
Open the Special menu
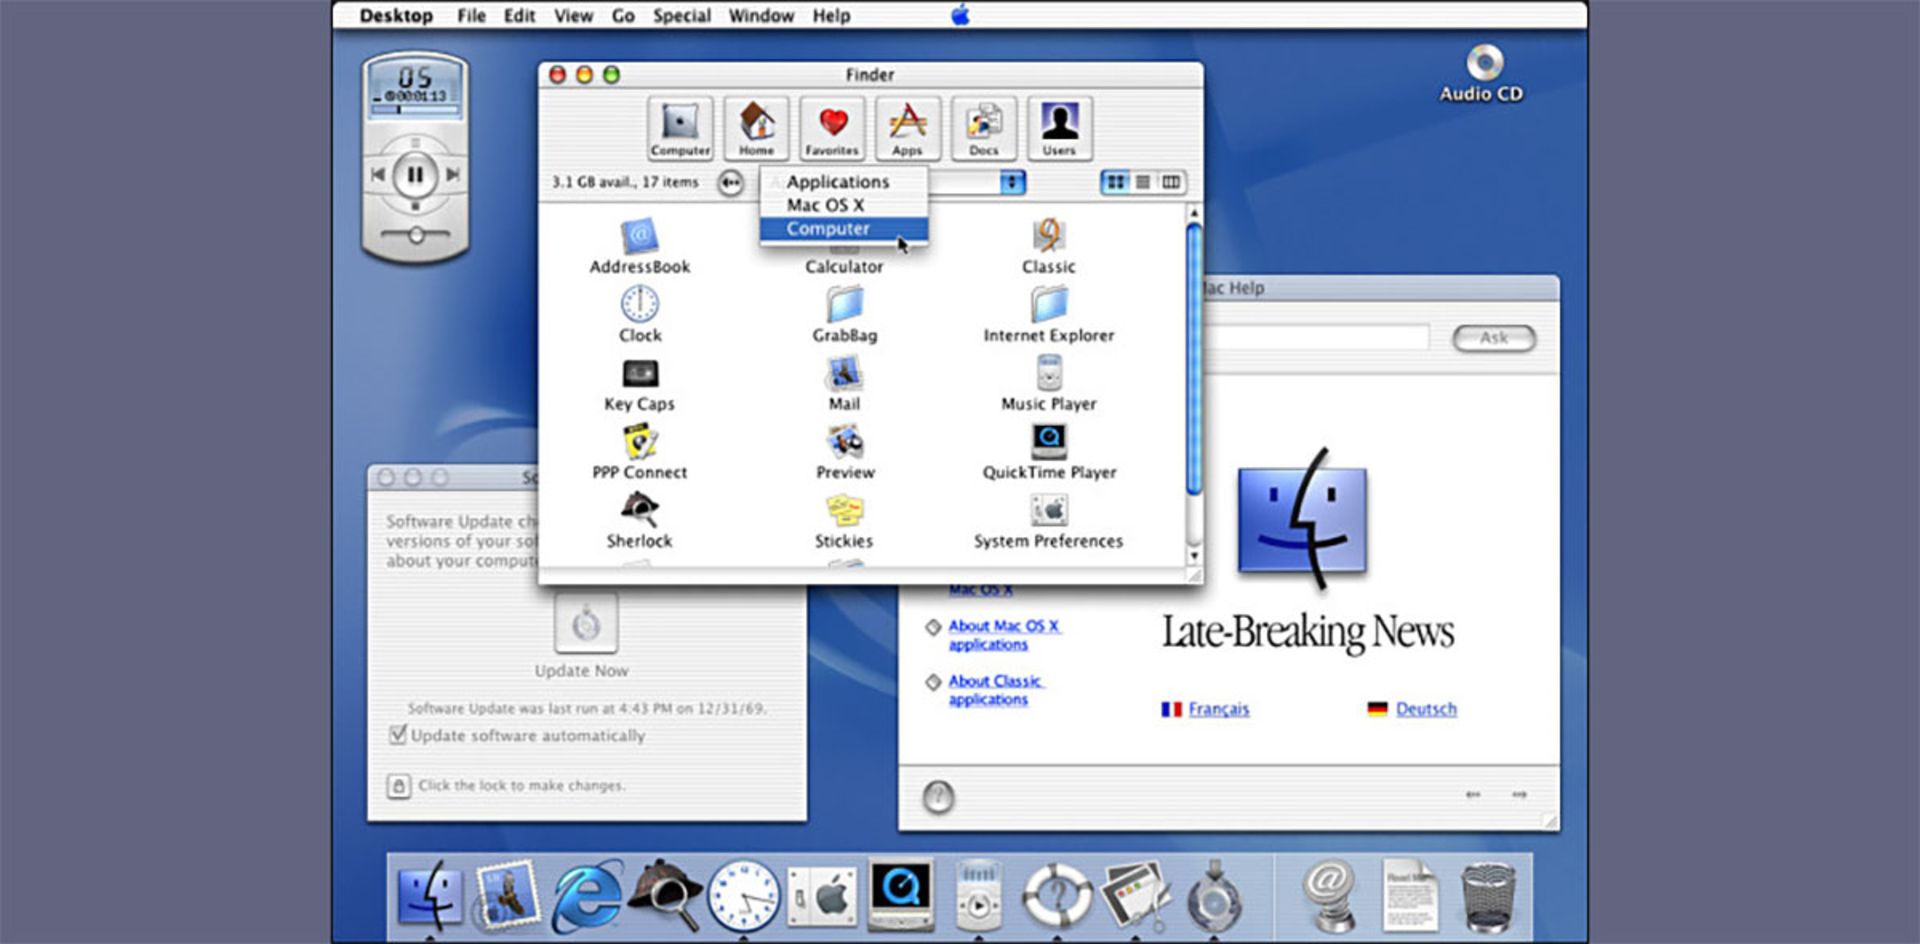tap(682, 15)
